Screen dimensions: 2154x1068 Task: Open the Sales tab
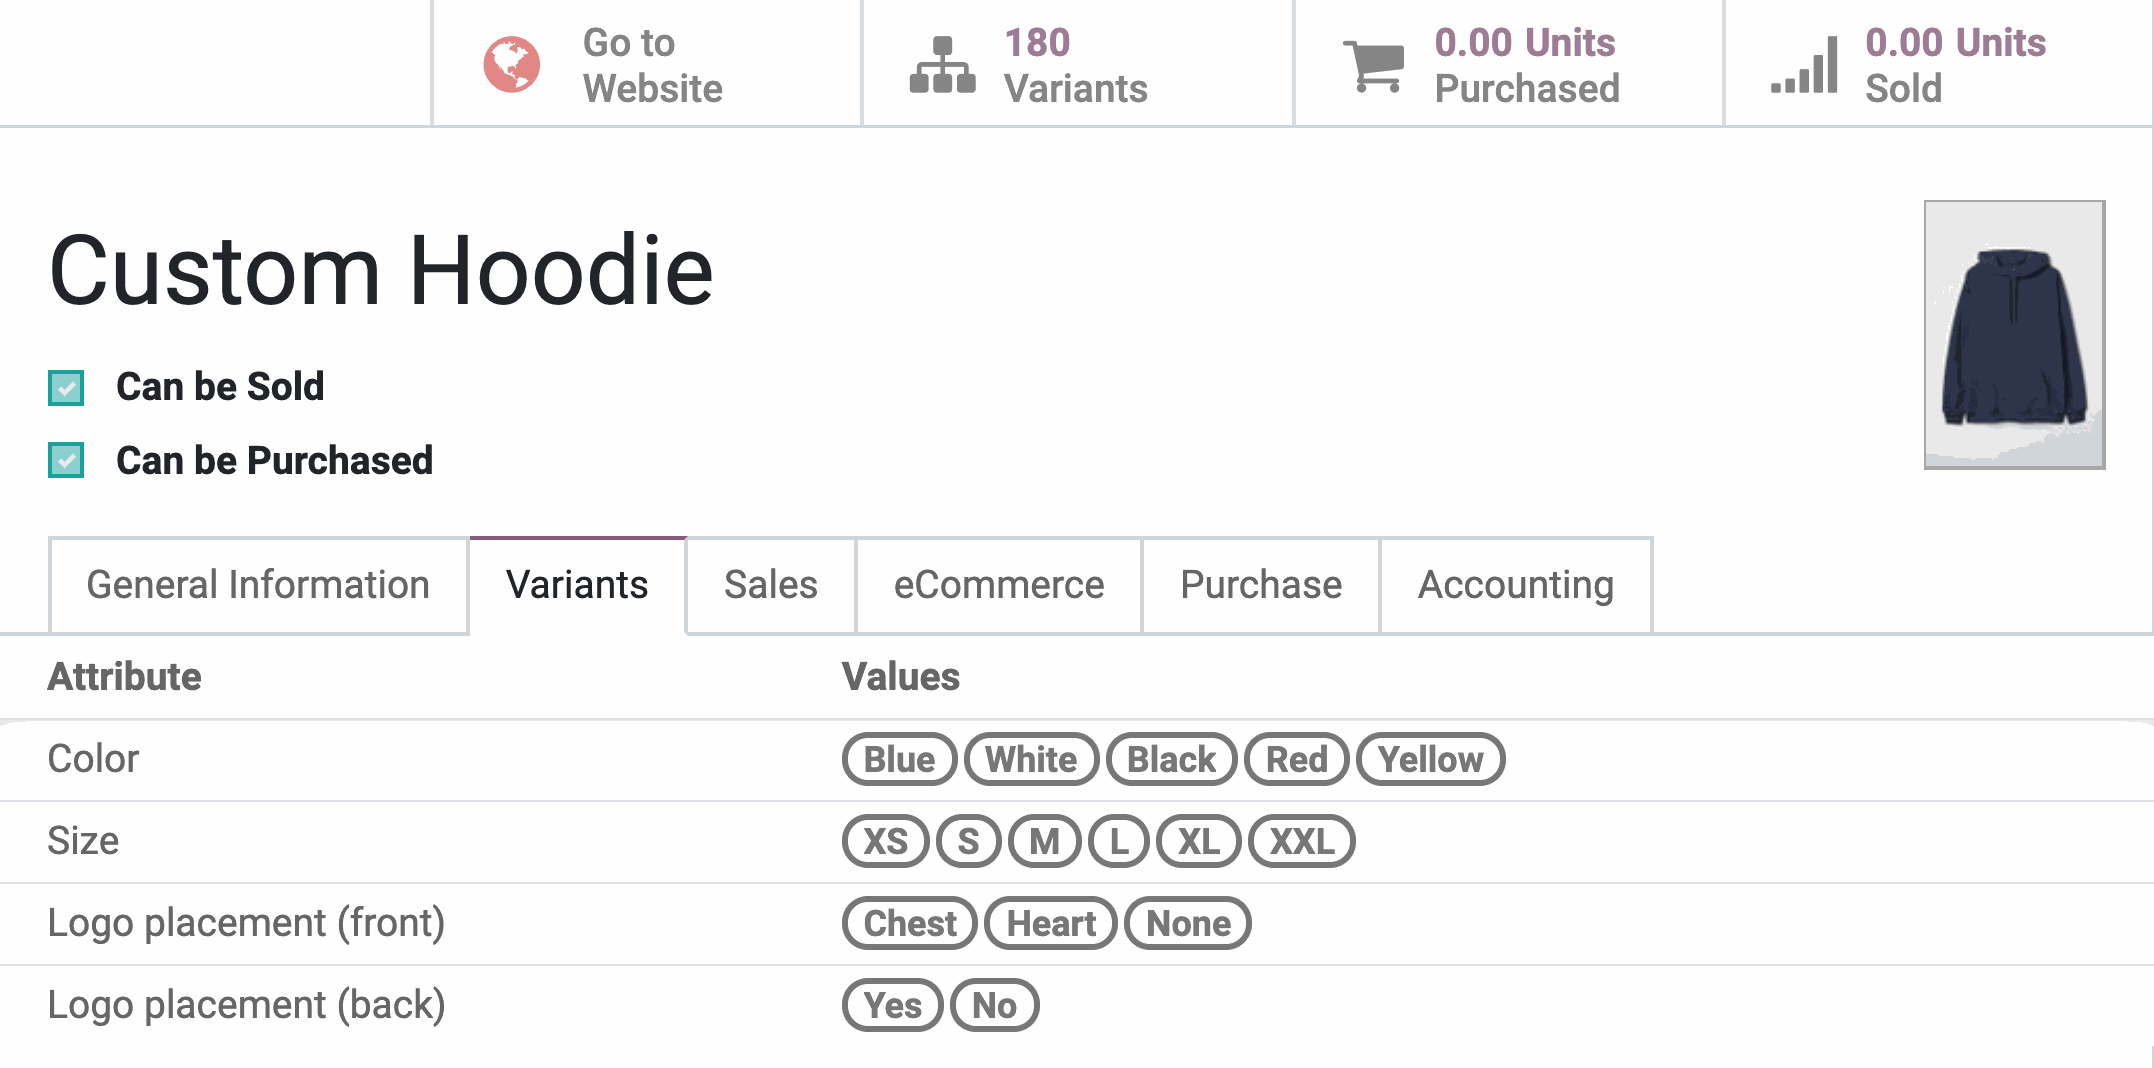tap(770, 585)
